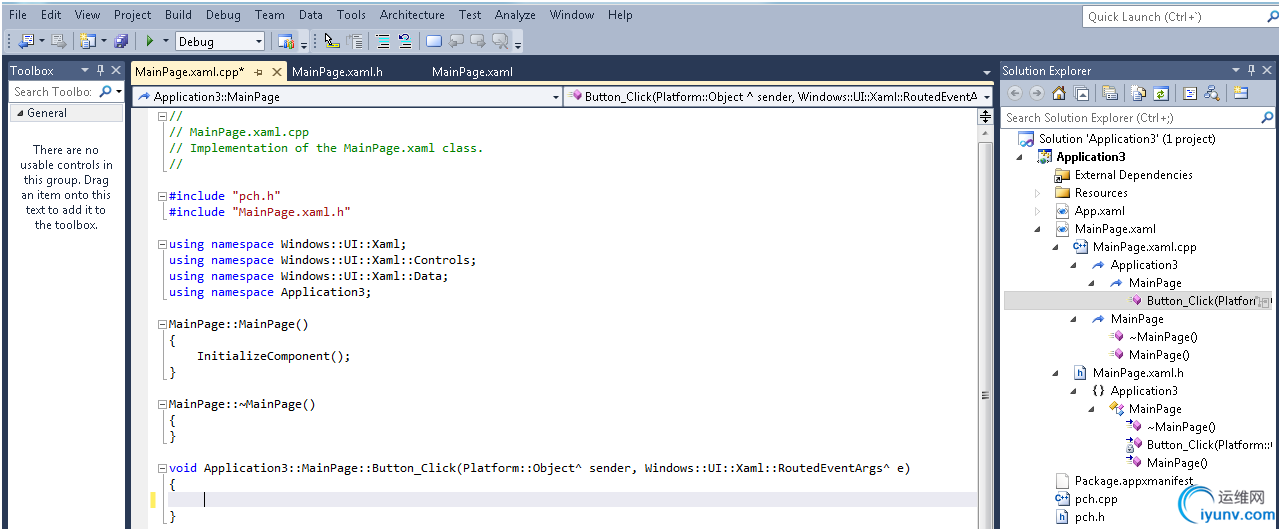Click Refresh icon in Solution Explorer
1281x531 pixels.
click(x=1161, y=93)
